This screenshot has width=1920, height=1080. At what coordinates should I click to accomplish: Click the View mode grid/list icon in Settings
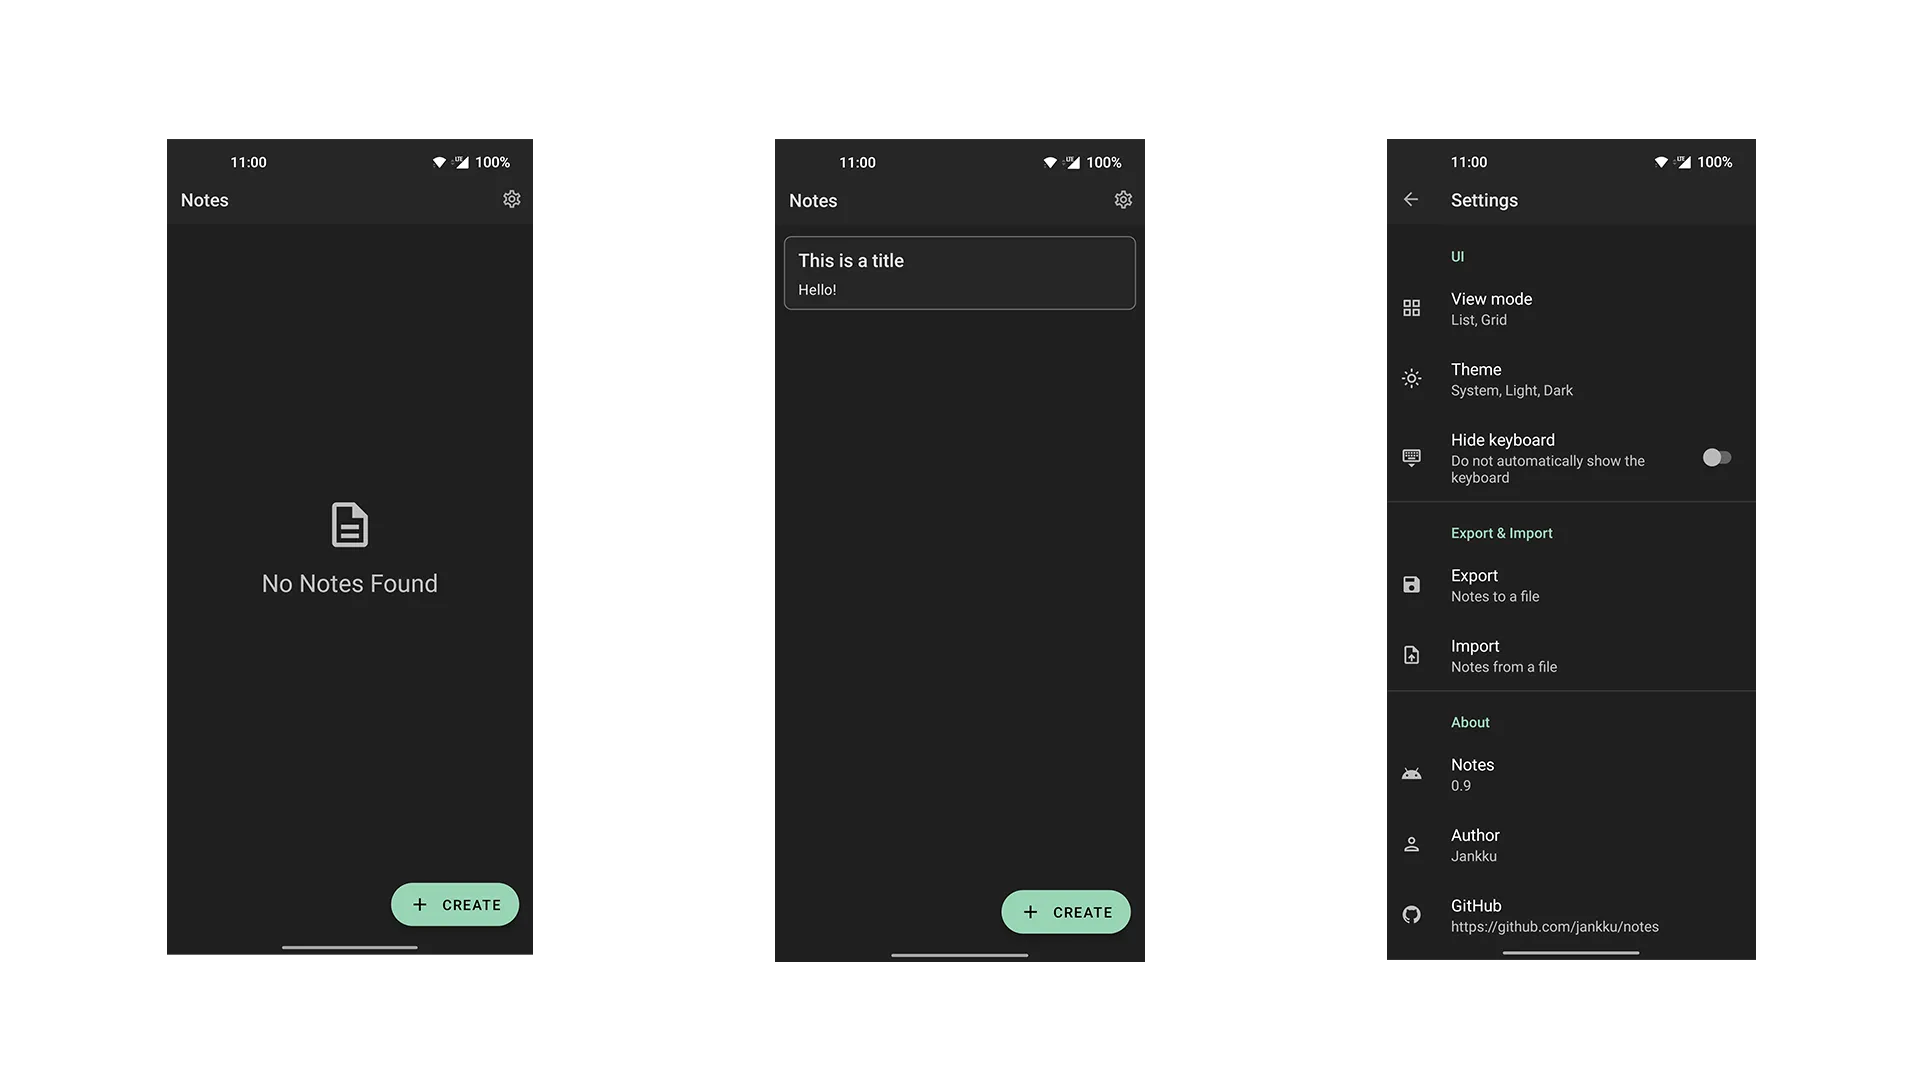coord(1411,307)
